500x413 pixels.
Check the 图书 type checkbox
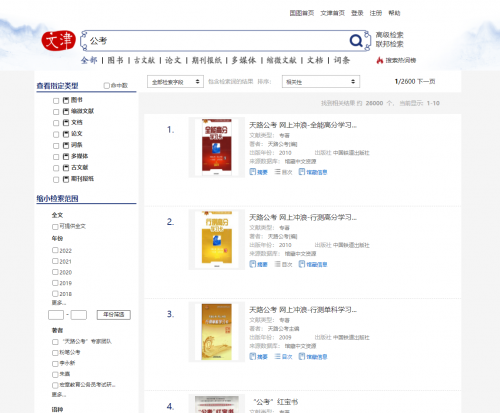click(x=56, y=101)
